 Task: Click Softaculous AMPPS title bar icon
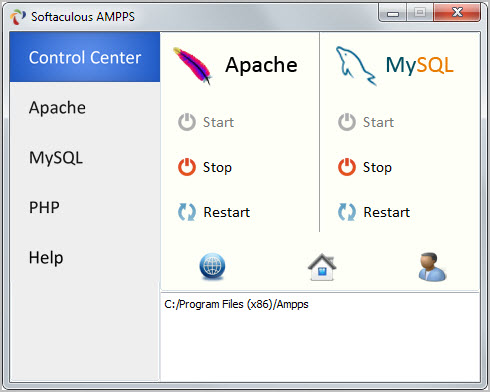[18, 17]
